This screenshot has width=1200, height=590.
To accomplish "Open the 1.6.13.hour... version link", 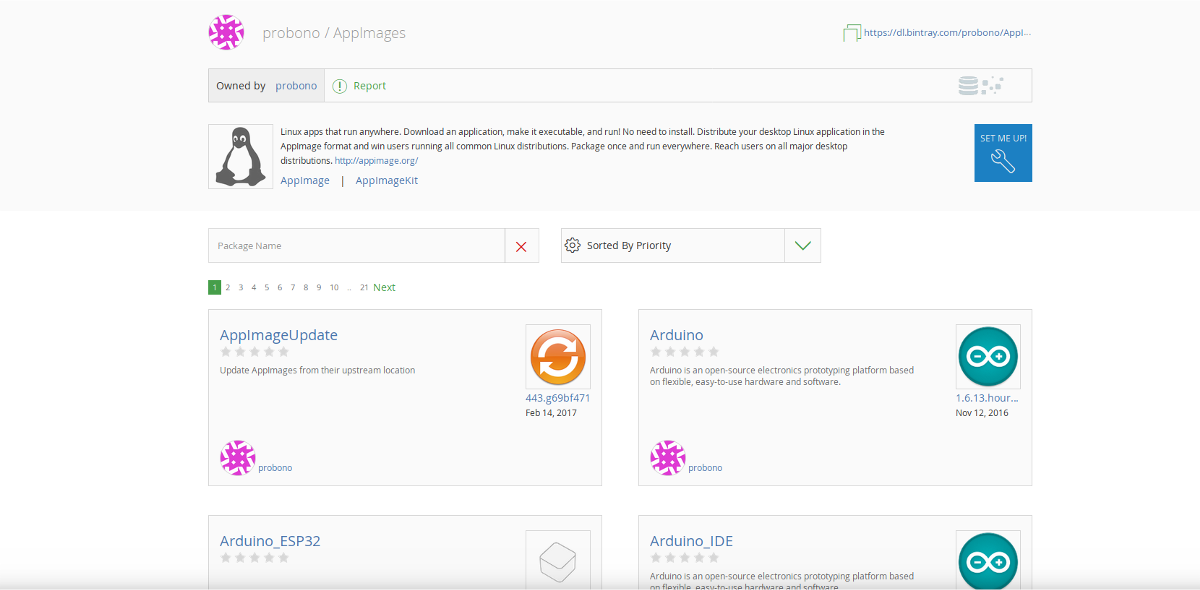I will [988, 398].
